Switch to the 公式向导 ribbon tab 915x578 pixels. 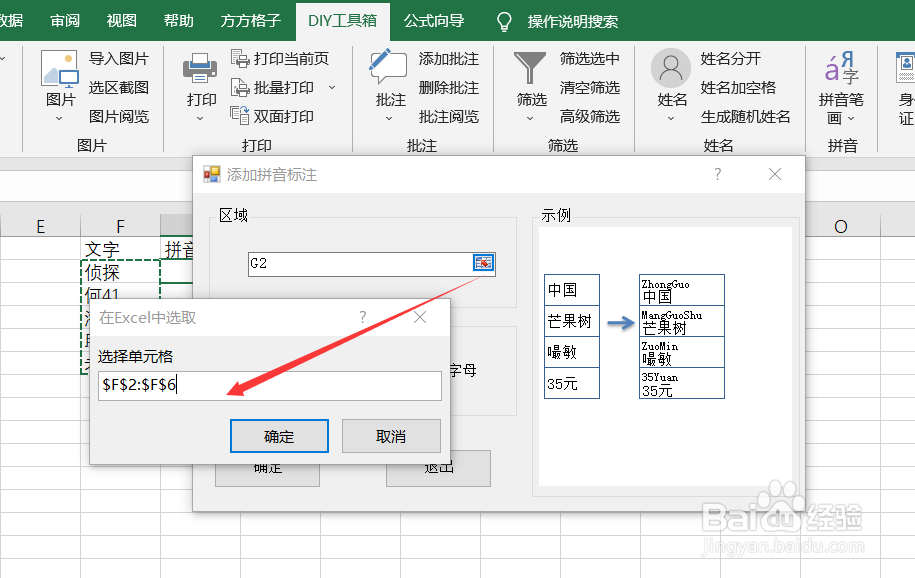tap(434, 20)
